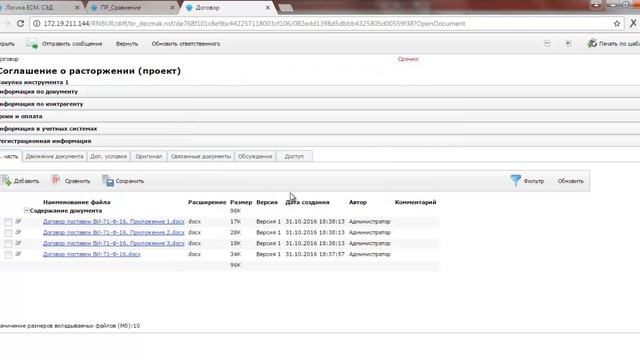Click the site info icon in address bar
Viewport: 640px width, 360px height.
pos(36,24)
